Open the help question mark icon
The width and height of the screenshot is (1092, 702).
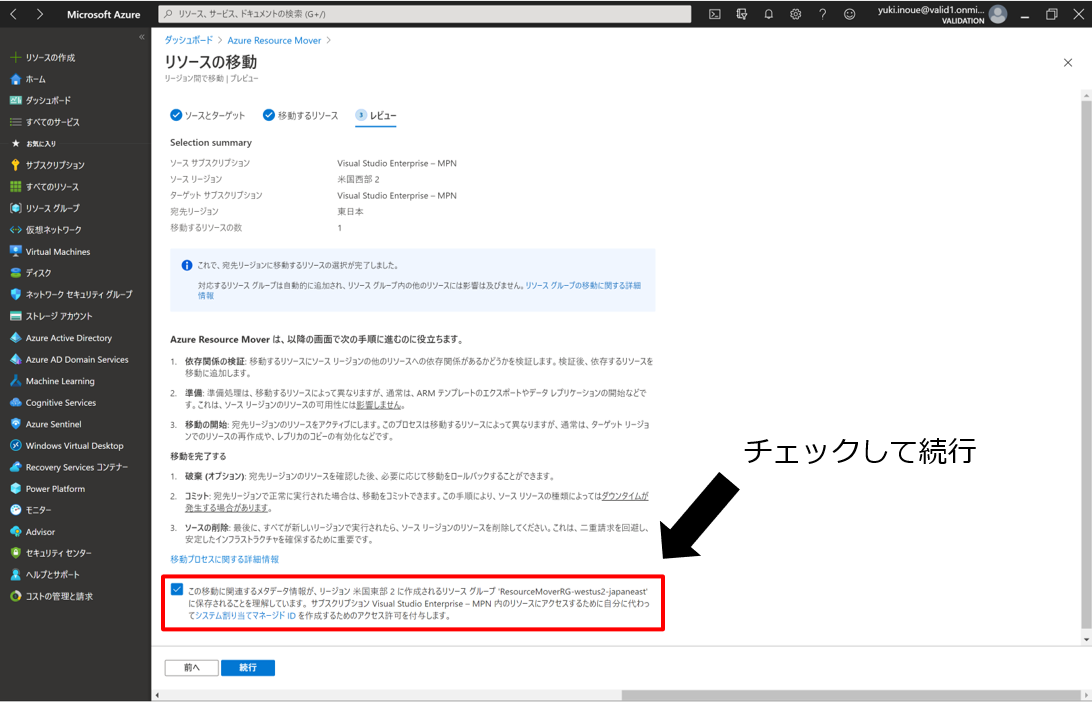pos(822,14)
